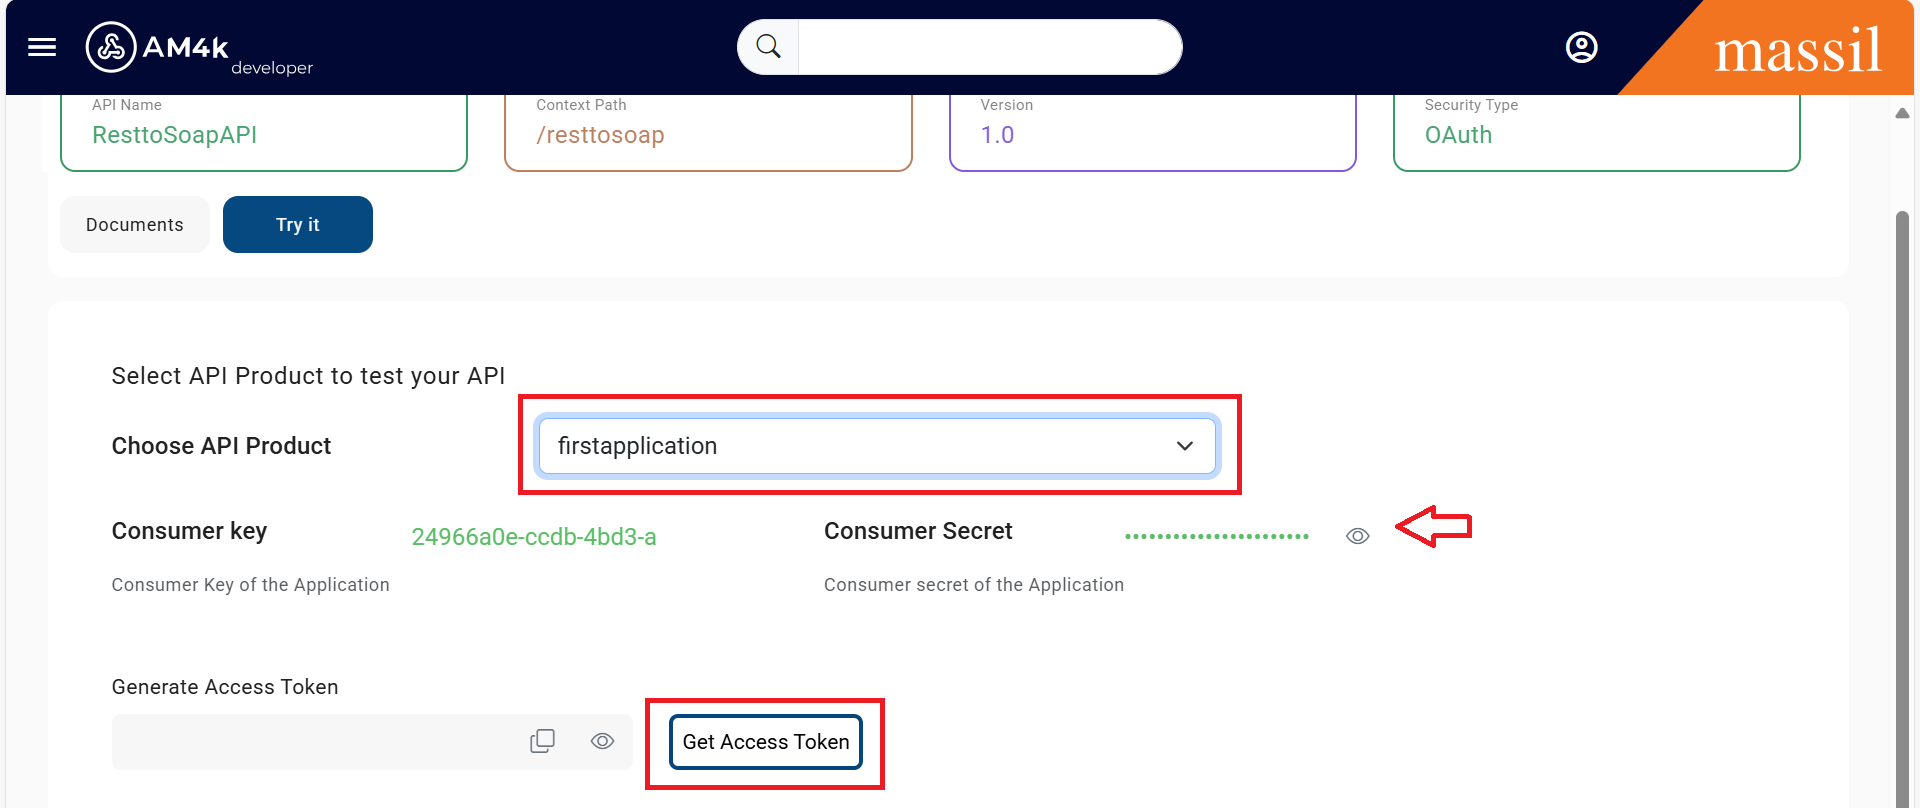Open the Choose API Product dropdown

pyautogui.click(x=875, y=446)
